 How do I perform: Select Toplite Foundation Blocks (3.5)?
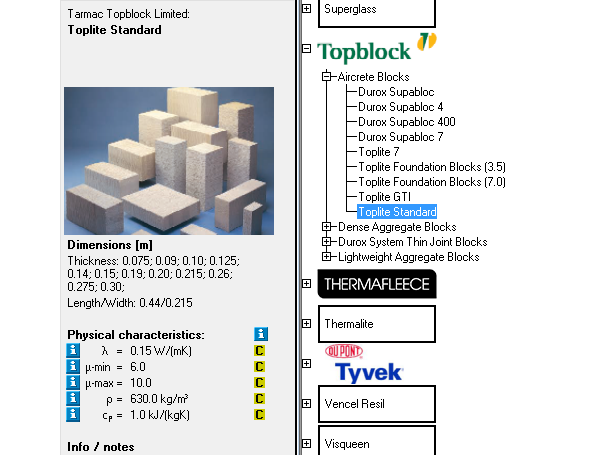432,167
